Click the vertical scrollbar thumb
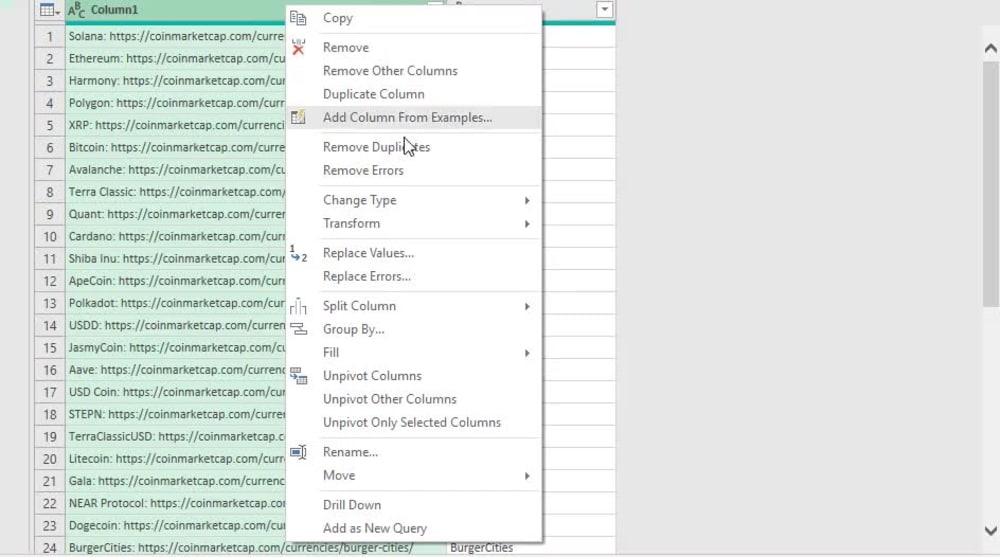Viewport: 1000px width, 557px height. (990, 185)
